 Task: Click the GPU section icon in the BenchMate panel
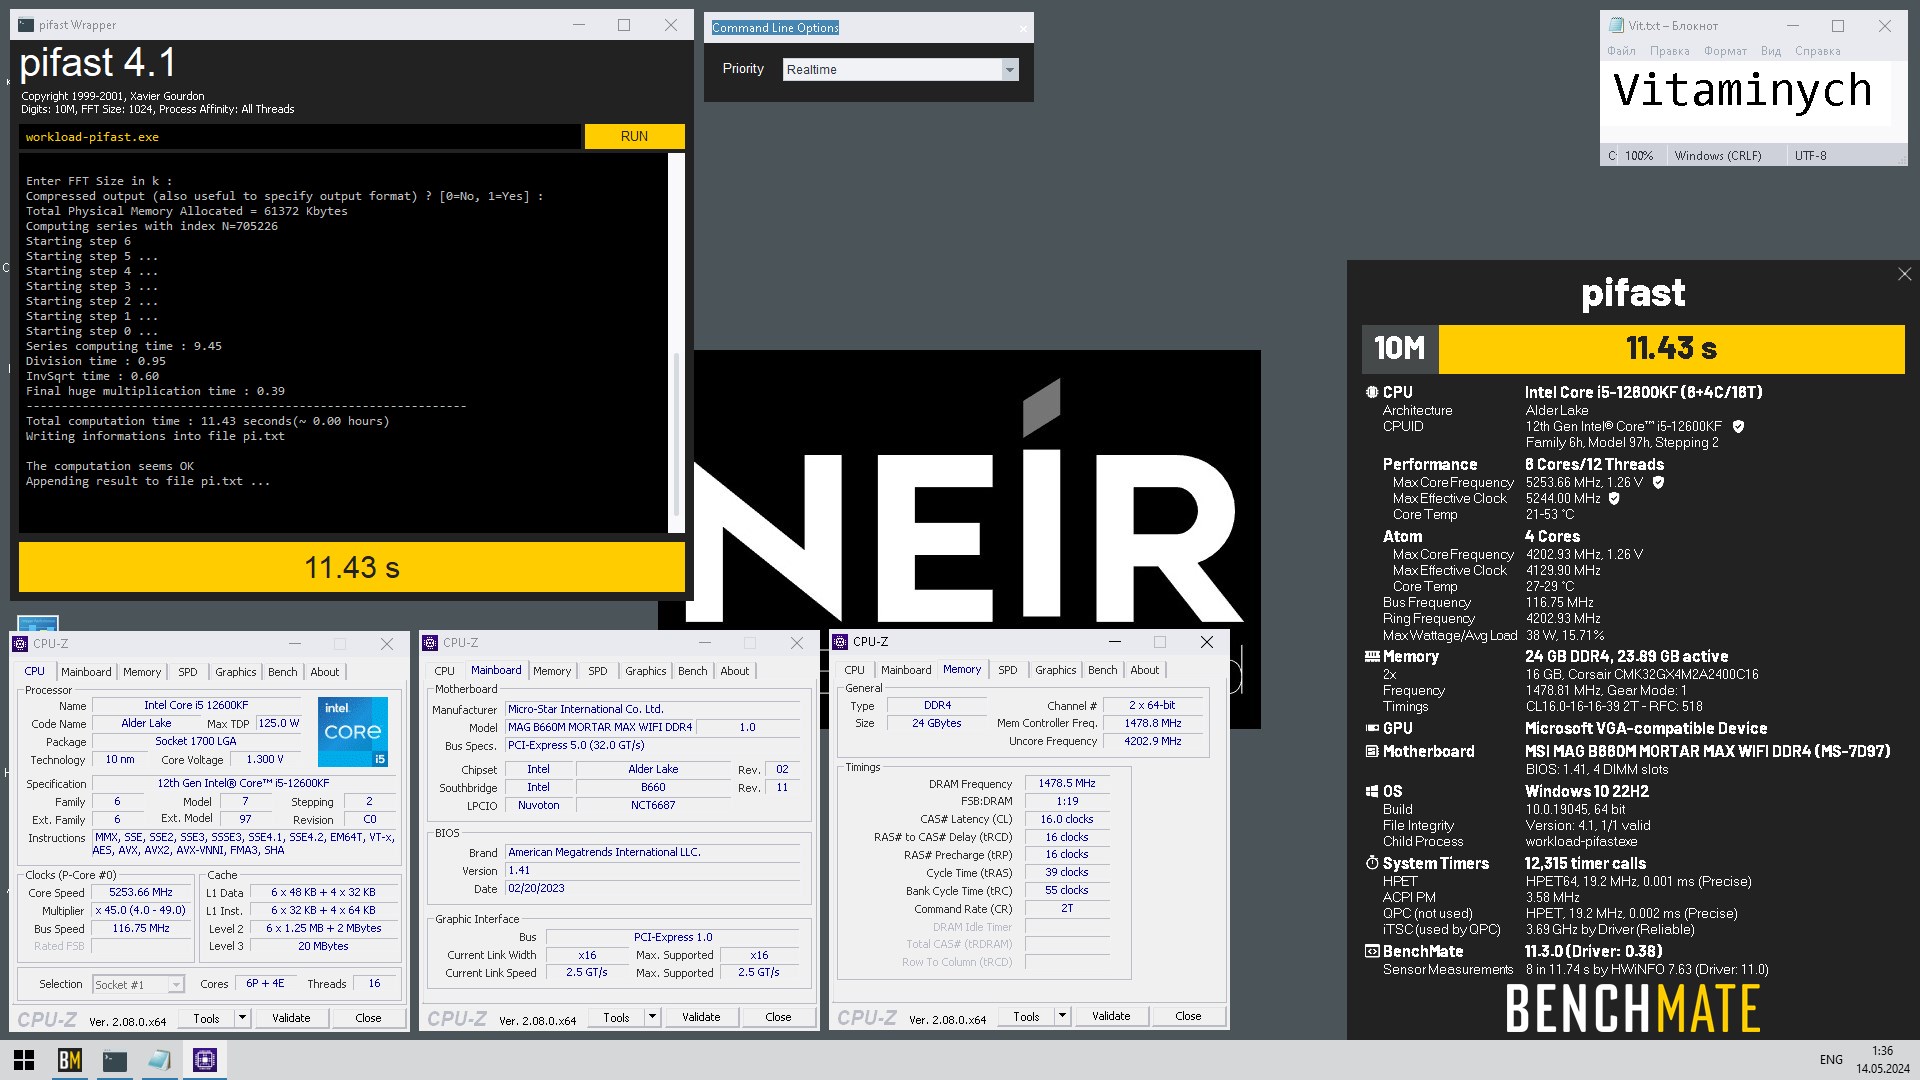coord(1372,728)
